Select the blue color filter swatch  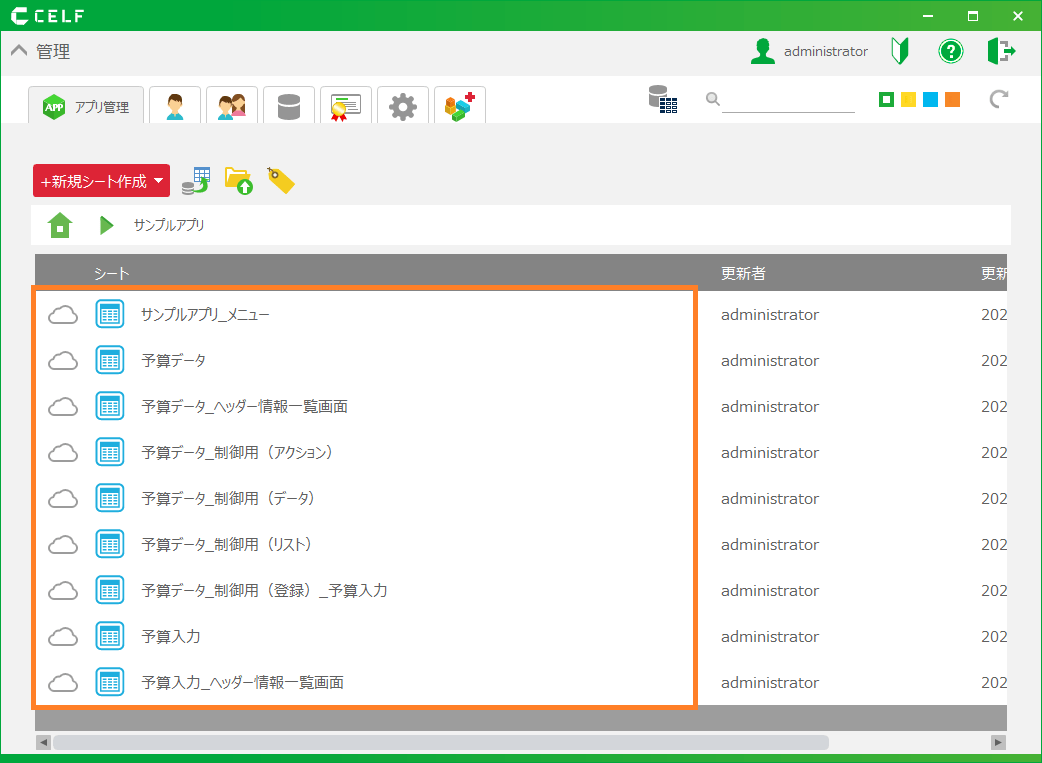point(930,100)
